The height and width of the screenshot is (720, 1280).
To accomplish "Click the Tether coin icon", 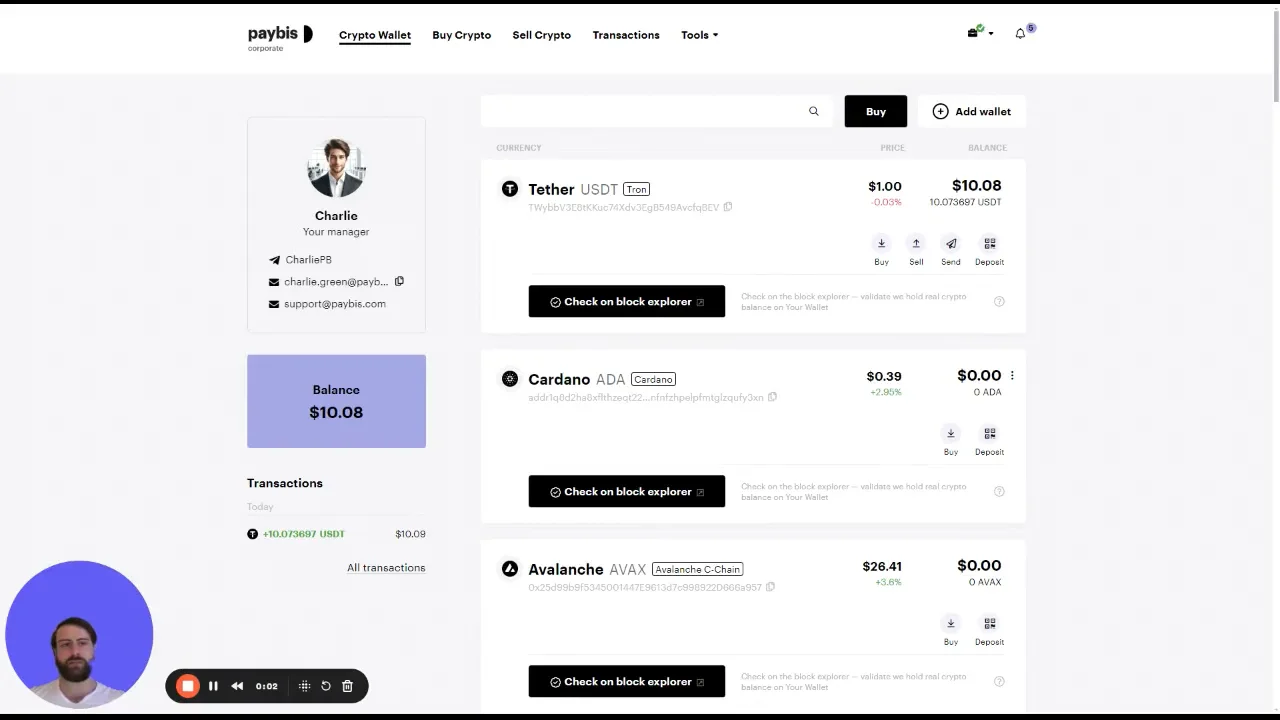I will pyautogui.click(x=510, y=189).
